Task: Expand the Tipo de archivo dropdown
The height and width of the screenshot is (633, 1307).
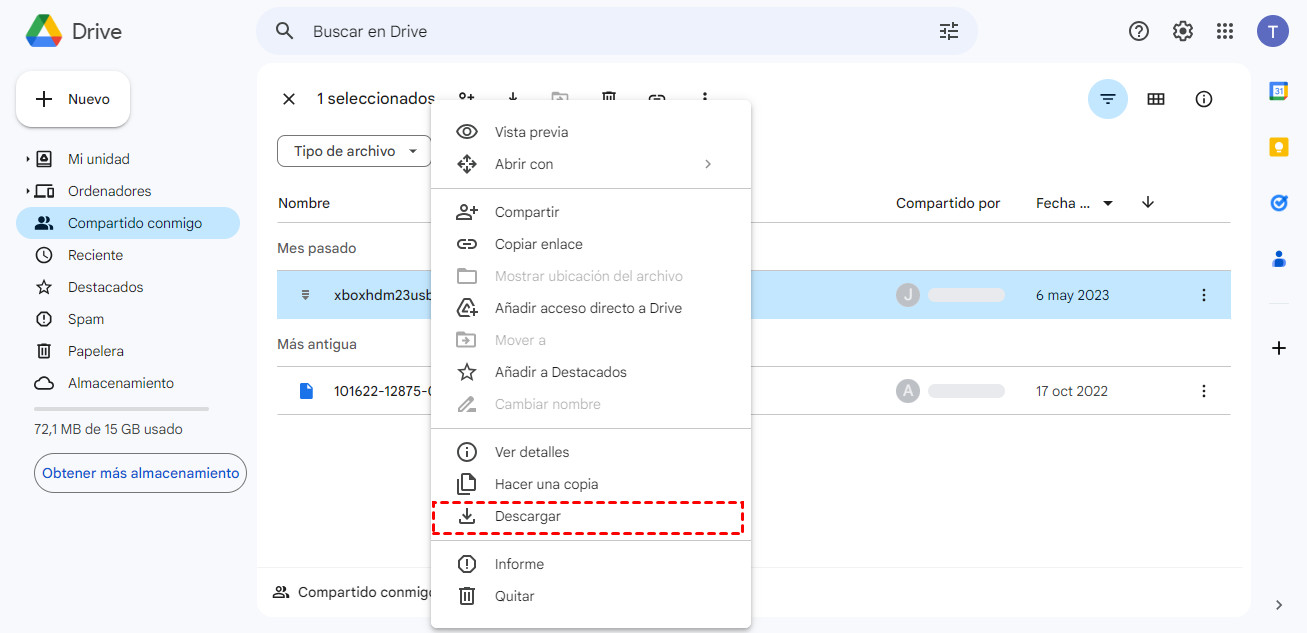Action: 355,151
